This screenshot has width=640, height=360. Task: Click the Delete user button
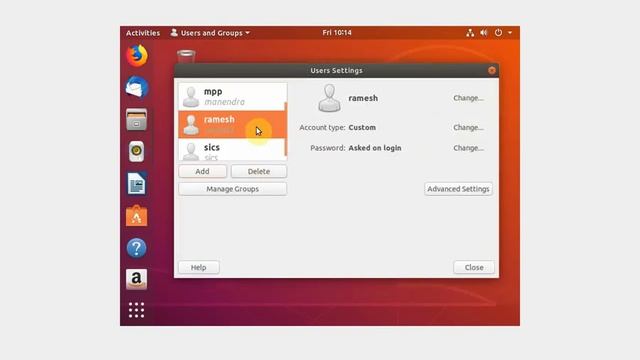tap(259, 171)
